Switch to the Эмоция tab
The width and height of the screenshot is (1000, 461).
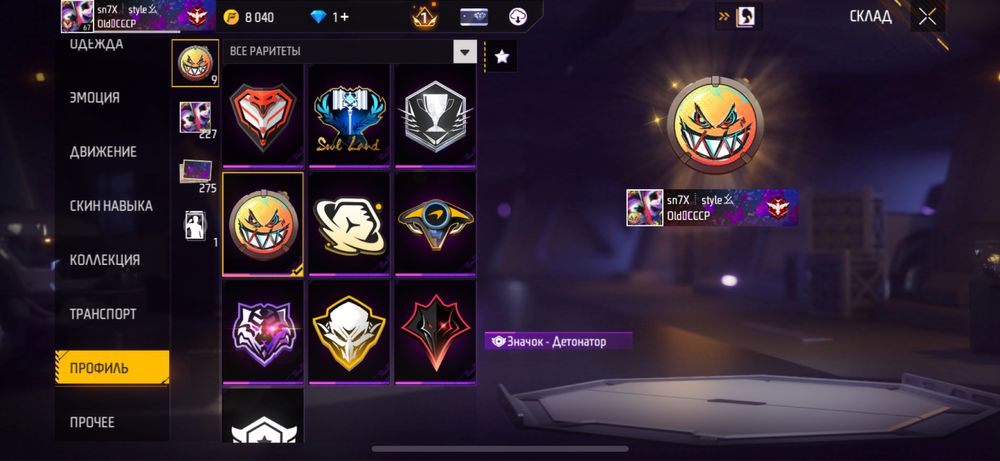[94, 98]
